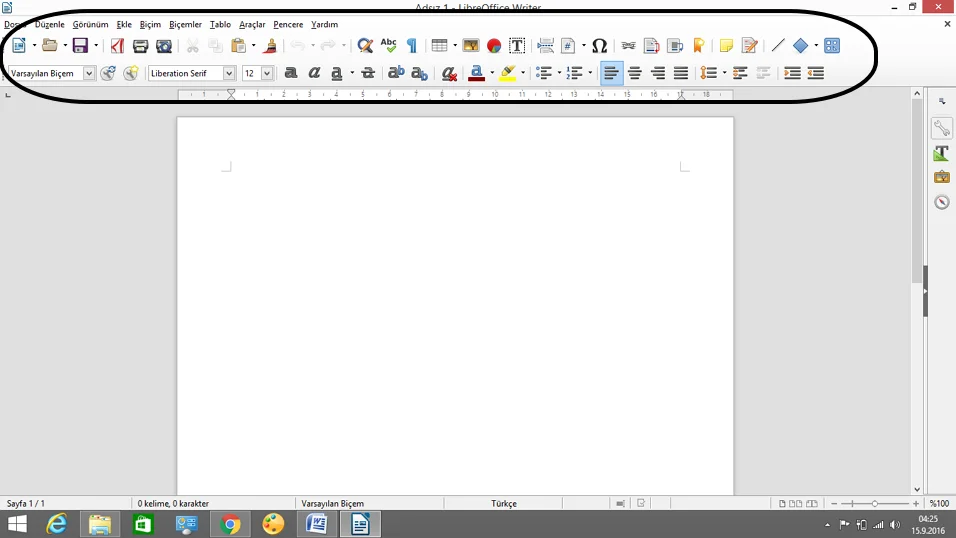Image resolution: width=956 pixels, height=538 pixels.
Task: Insert a comment note
Action: tap(726, 46)
